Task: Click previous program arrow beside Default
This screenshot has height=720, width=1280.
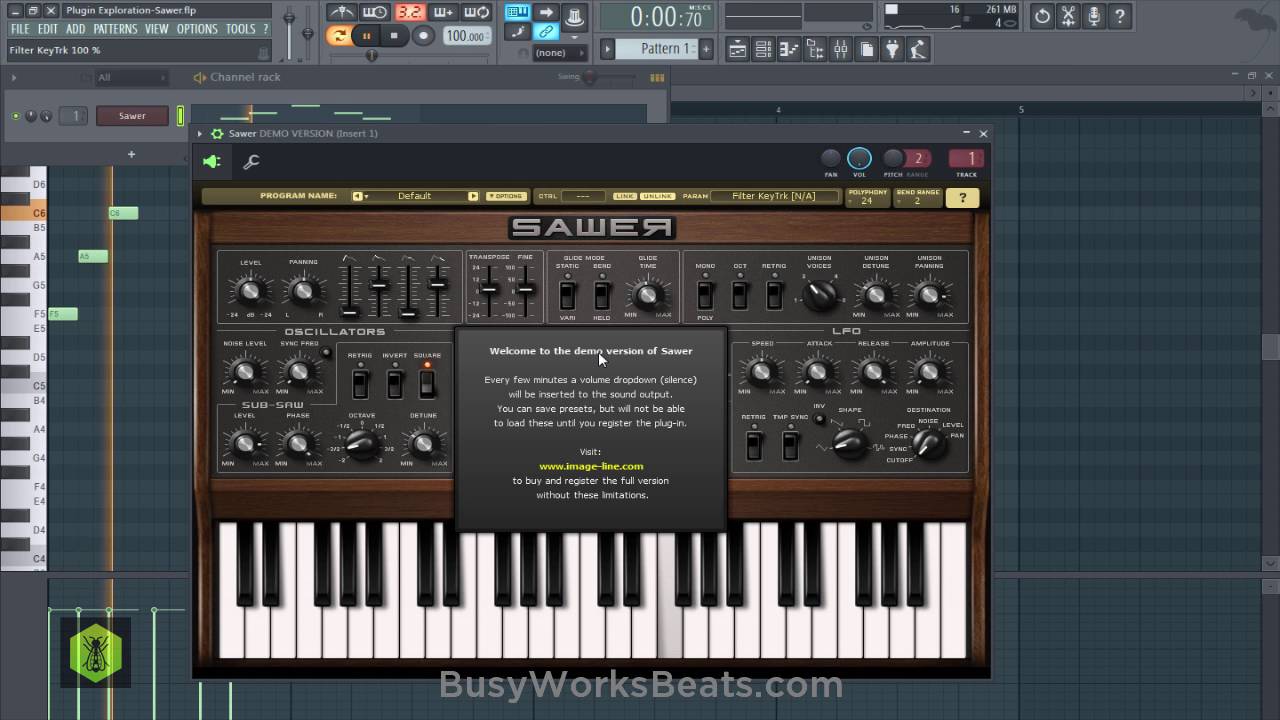Action: click(x=358, y=196)
